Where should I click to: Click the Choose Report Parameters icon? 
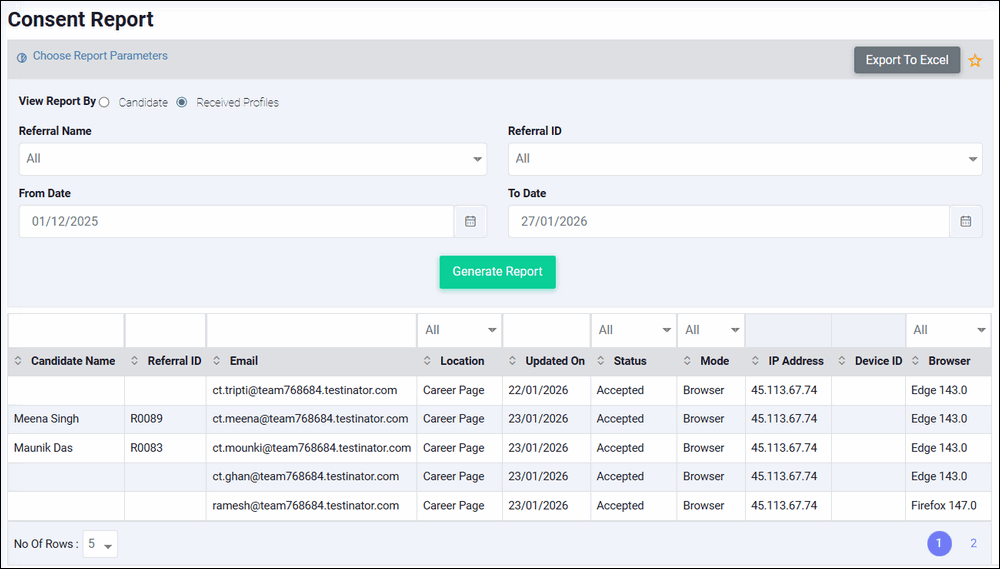22,57
